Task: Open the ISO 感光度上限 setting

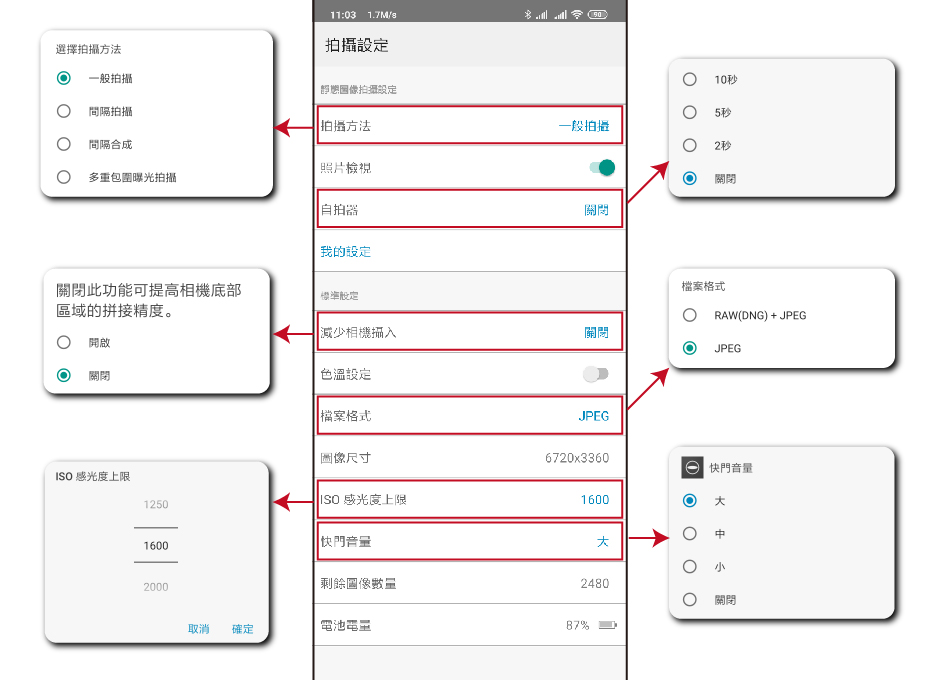Action: click(x=470, y=499)
